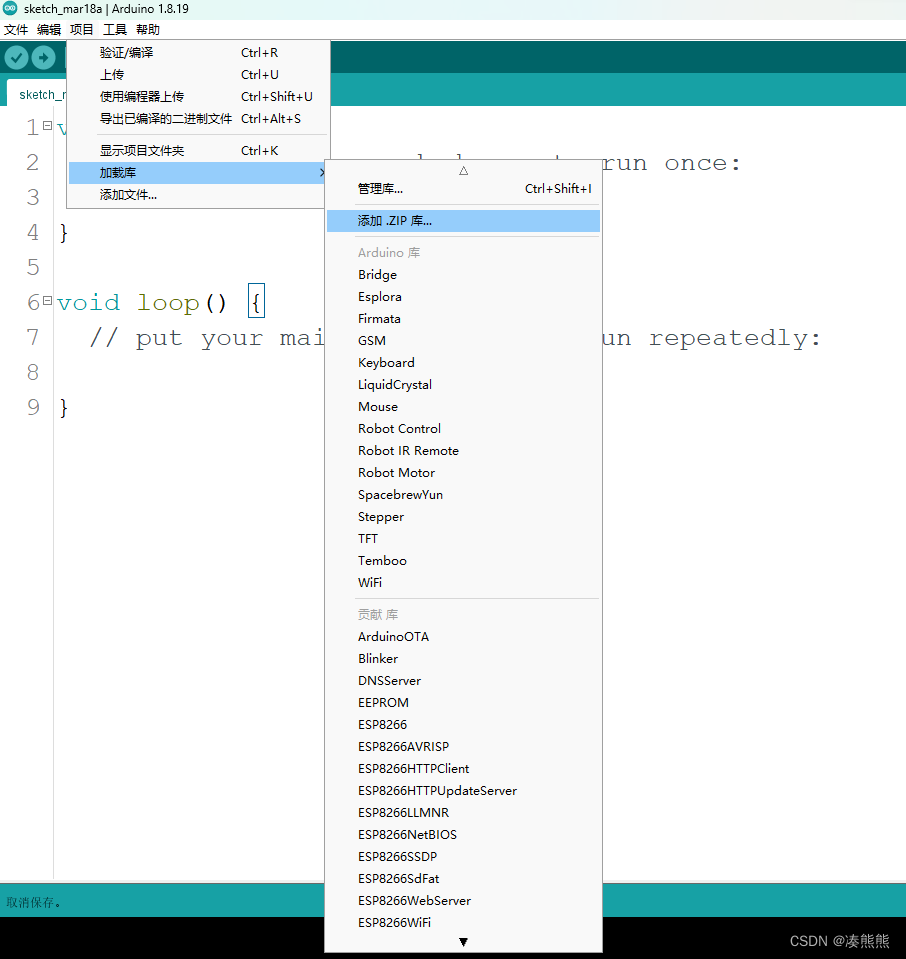Screen dimensions: 906x959
Task: Include the Robot IR Remote library
Action: [463, 451]
